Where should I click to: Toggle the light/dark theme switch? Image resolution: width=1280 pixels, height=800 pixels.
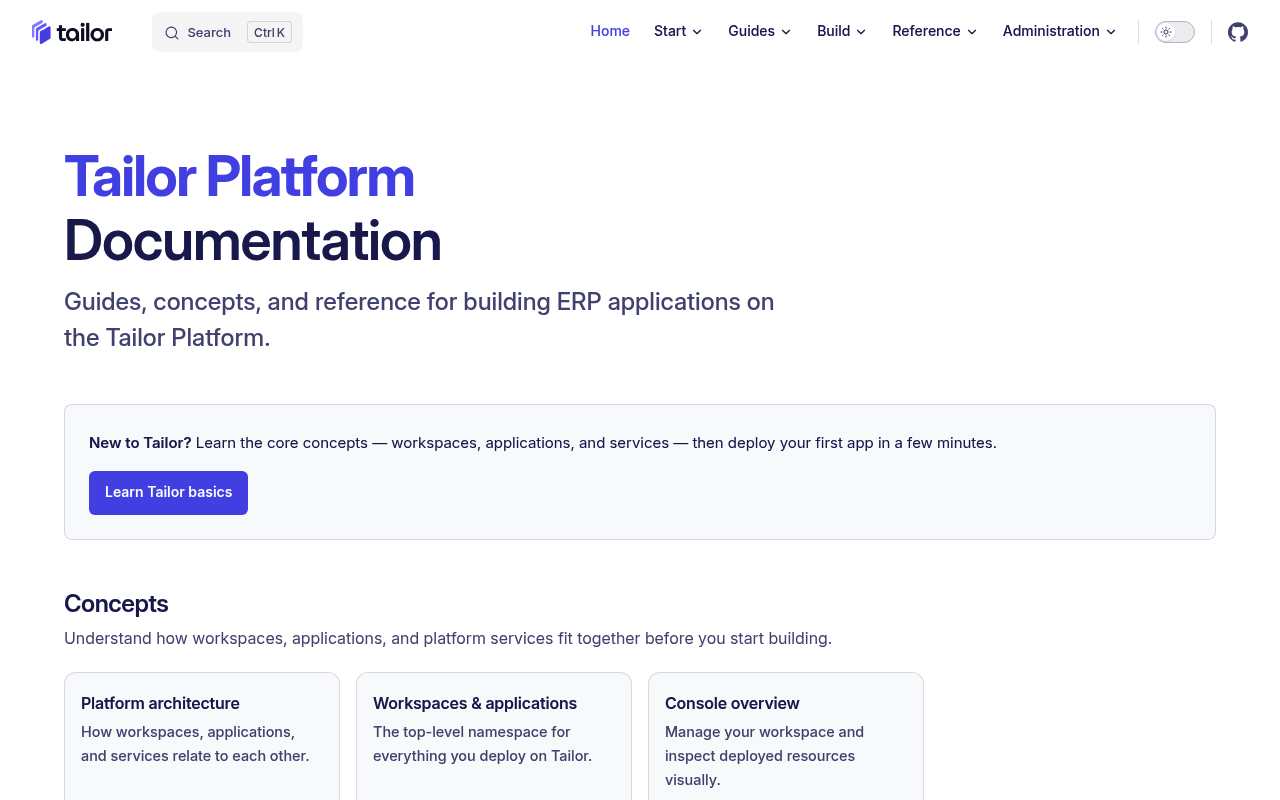tap(1175, 32)
